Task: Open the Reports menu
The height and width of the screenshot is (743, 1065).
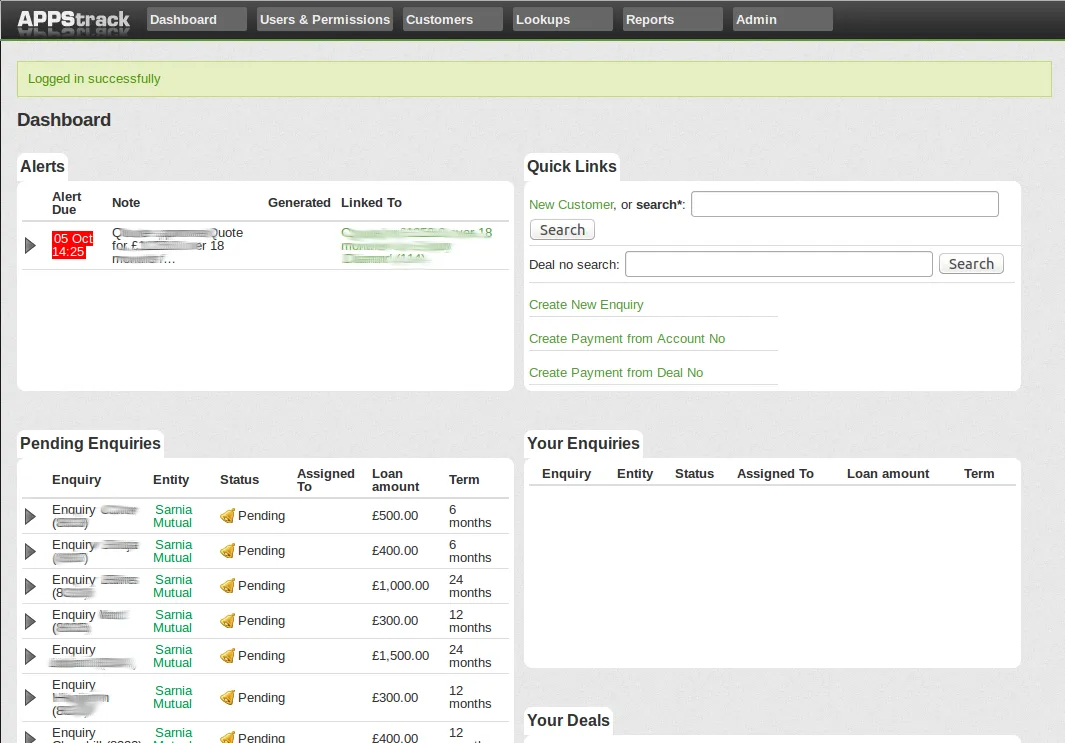Action: [672, 20]
